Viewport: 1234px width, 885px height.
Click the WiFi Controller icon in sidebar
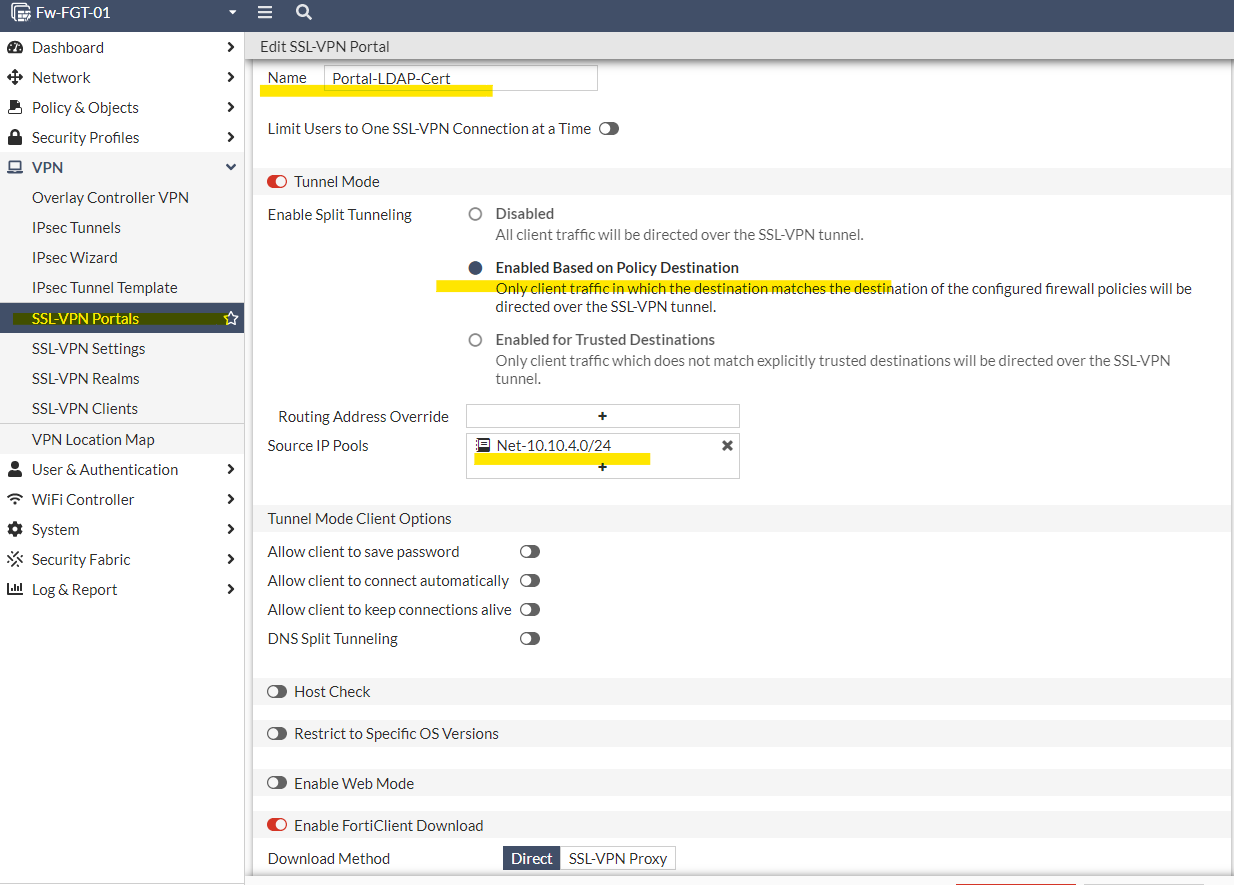[17, 499]
